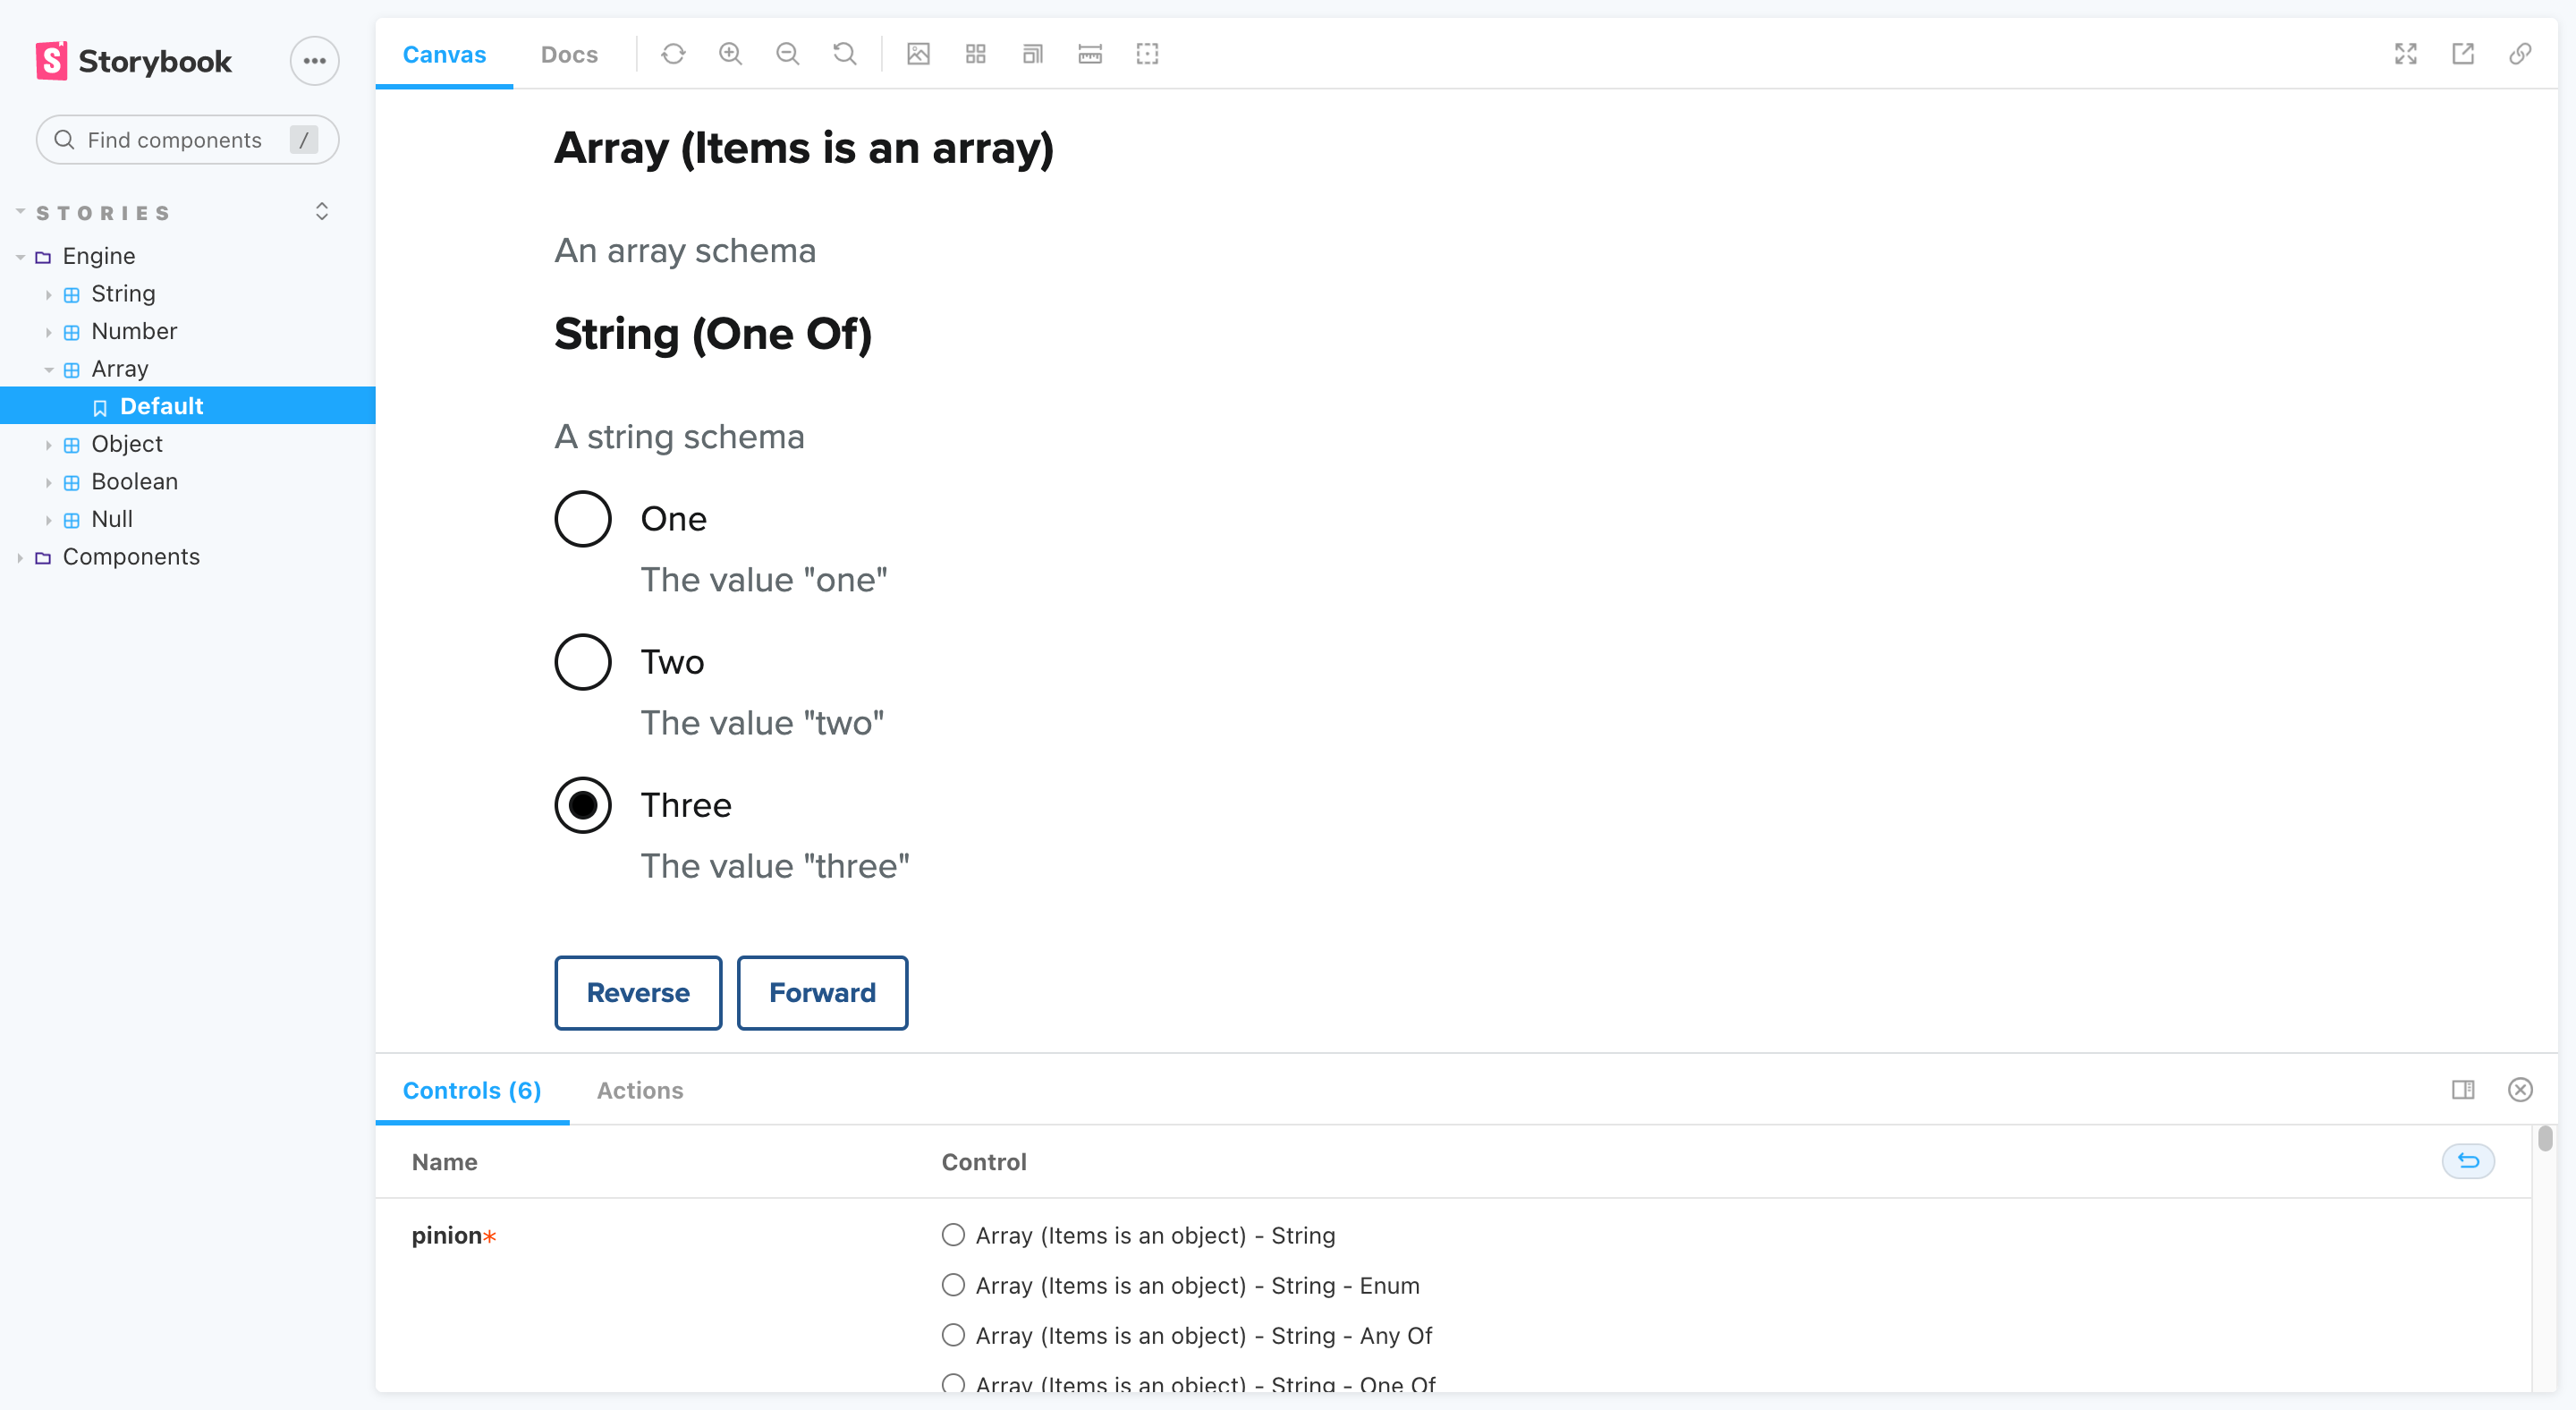Zoom in using the toolbar magnifier
This screenshot has height=1410, width=2576.
point(730,54)
